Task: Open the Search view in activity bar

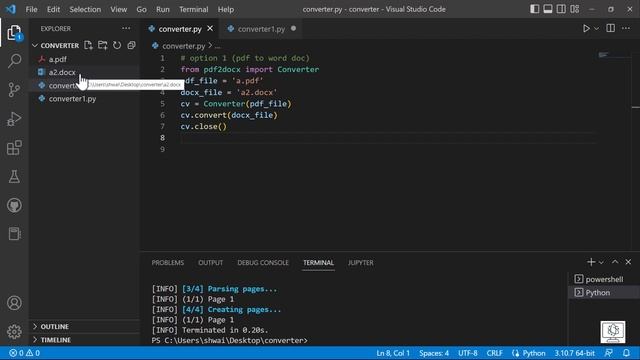Action: pos(14,61)
